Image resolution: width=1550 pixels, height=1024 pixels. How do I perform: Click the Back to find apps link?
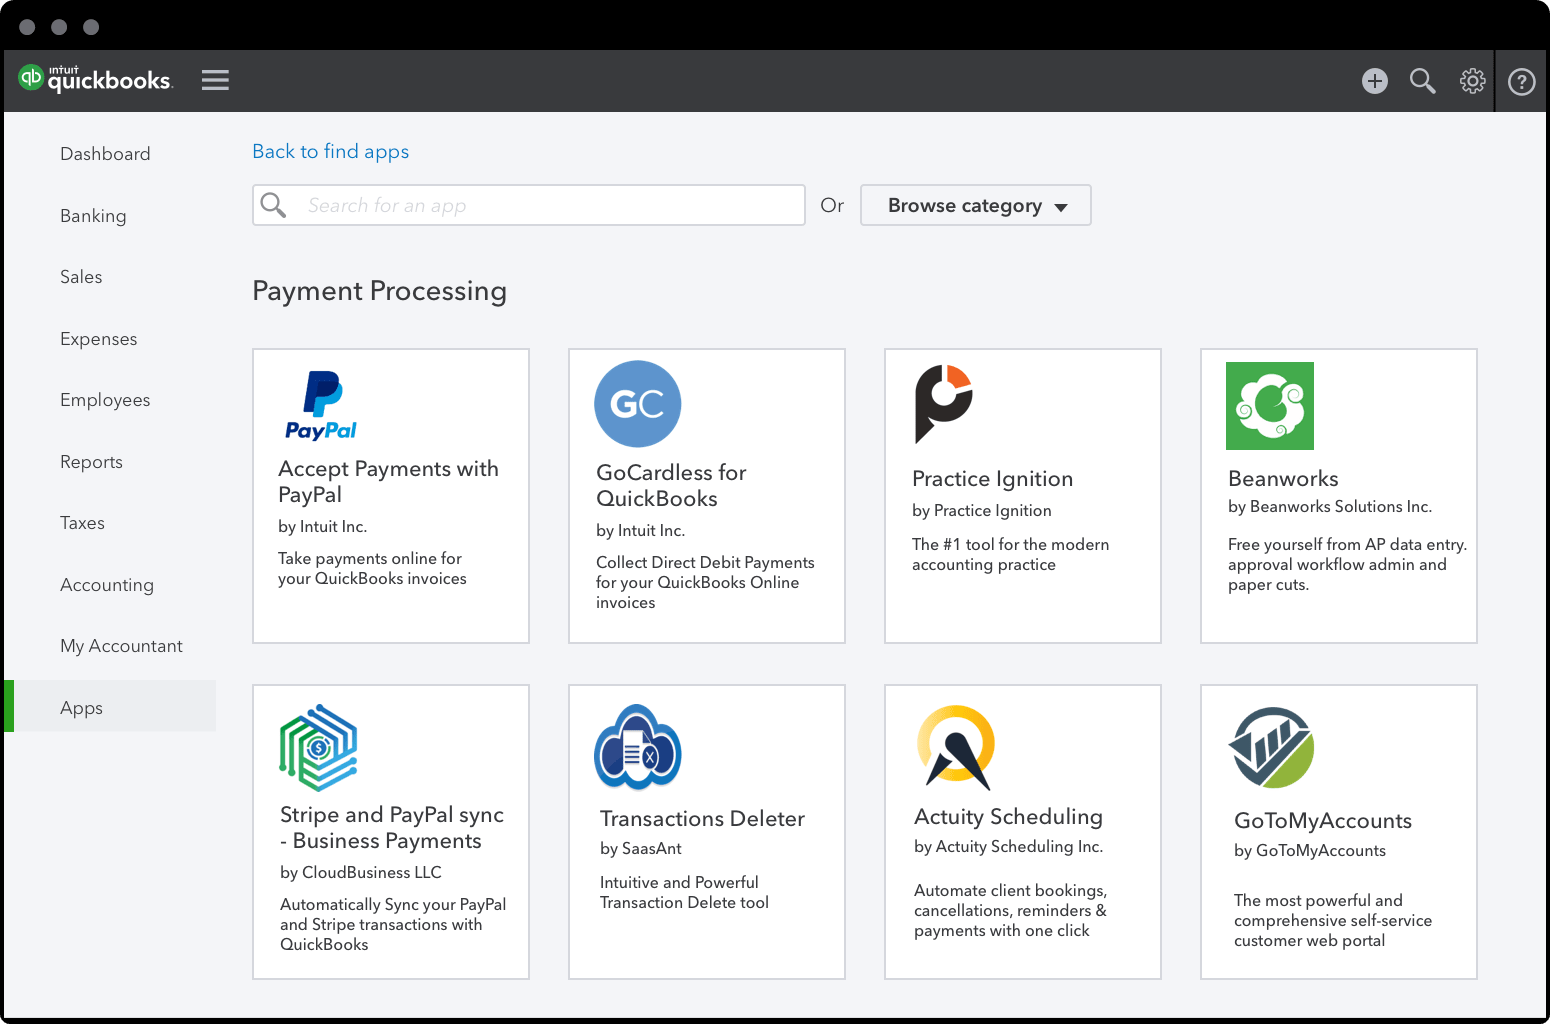331,152
